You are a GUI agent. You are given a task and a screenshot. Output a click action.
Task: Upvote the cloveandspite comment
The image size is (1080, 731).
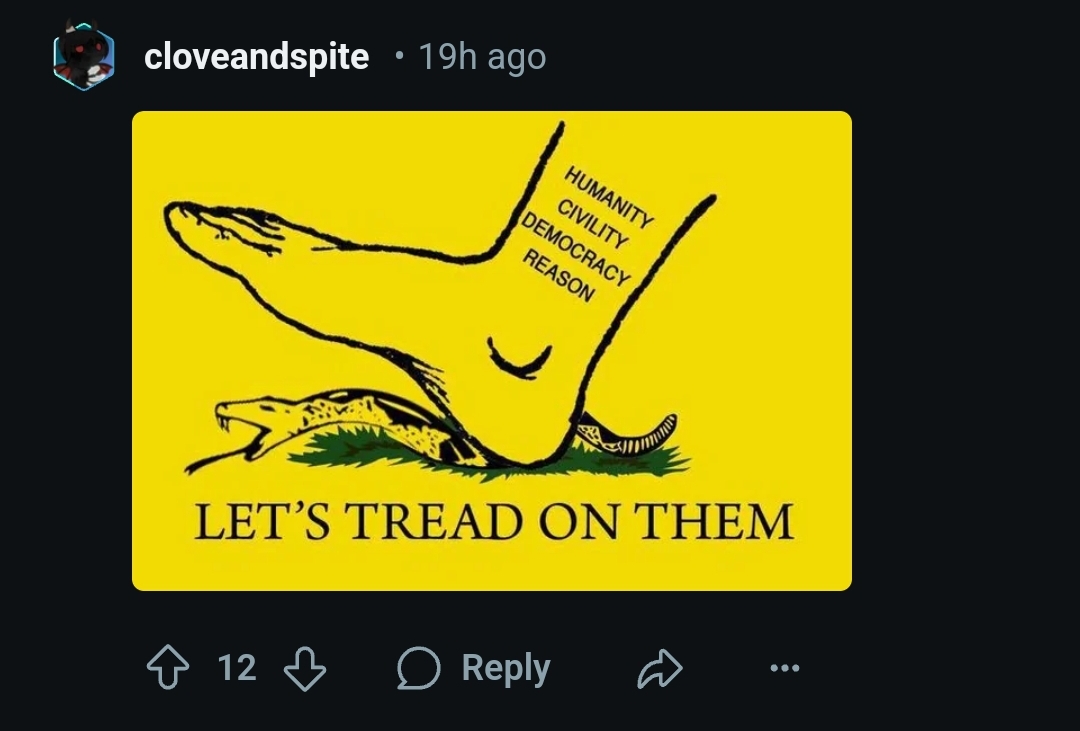click(x=168, y=667)
